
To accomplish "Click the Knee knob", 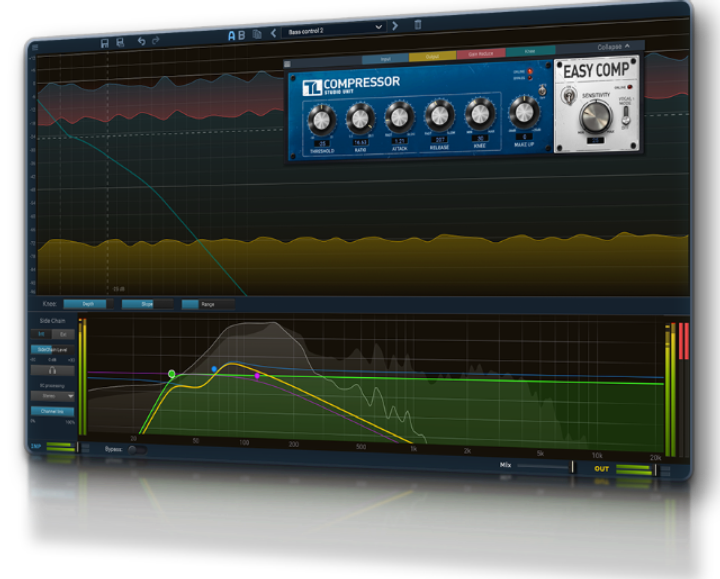I will [x=480, y=113].
